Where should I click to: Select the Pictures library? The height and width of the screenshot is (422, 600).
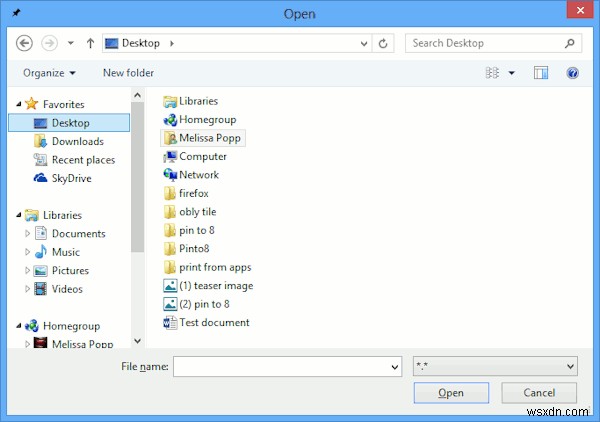pos(70,270)
